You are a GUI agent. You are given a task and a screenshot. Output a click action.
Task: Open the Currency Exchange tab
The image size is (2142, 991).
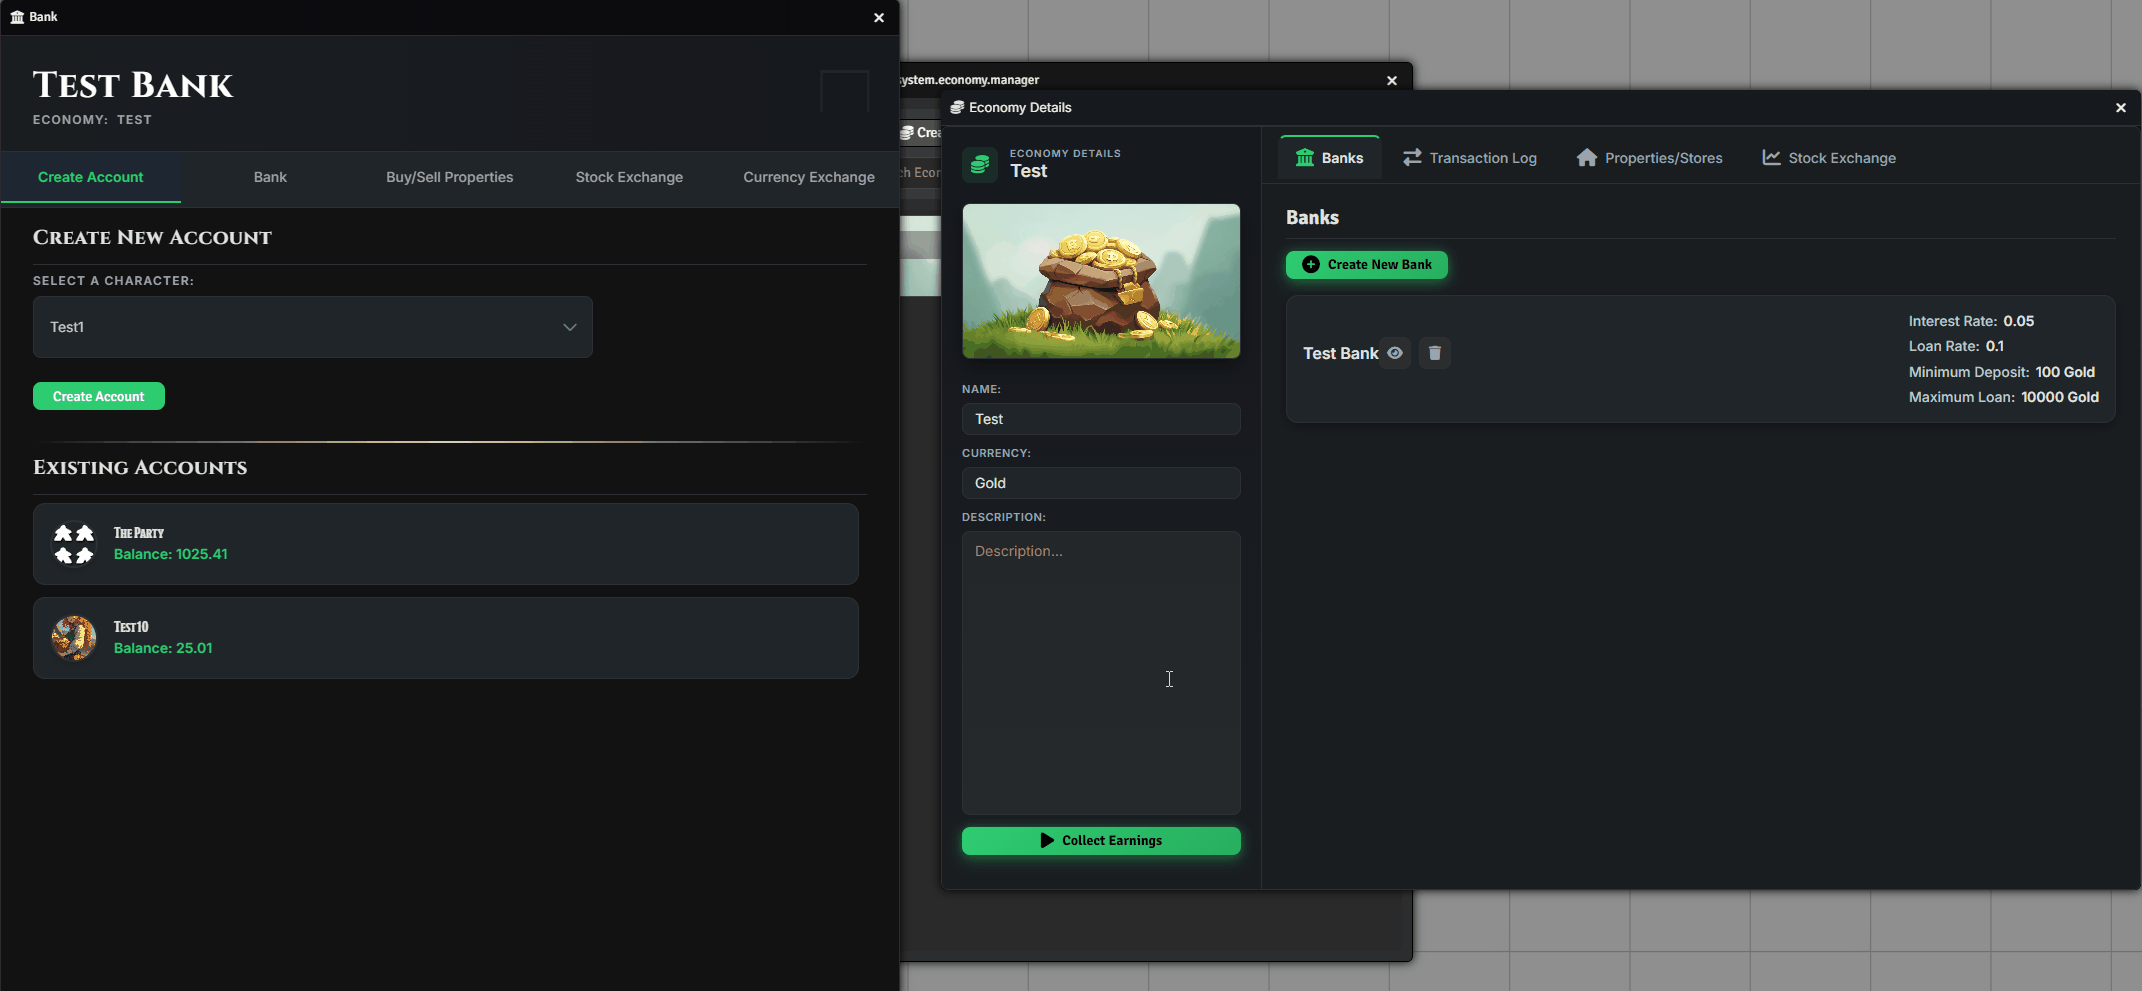(x=809, y=177)
